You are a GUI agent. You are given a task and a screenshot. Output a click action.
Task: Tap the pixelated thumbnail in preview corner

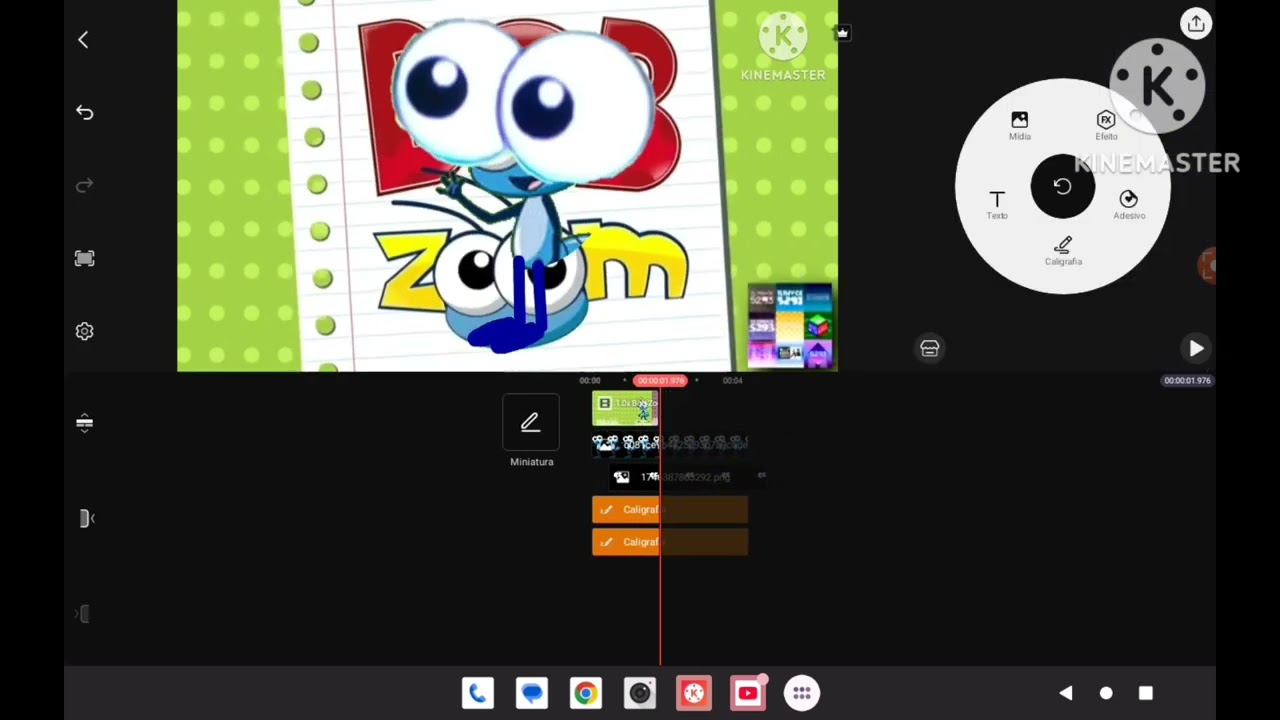click(790, 326)
